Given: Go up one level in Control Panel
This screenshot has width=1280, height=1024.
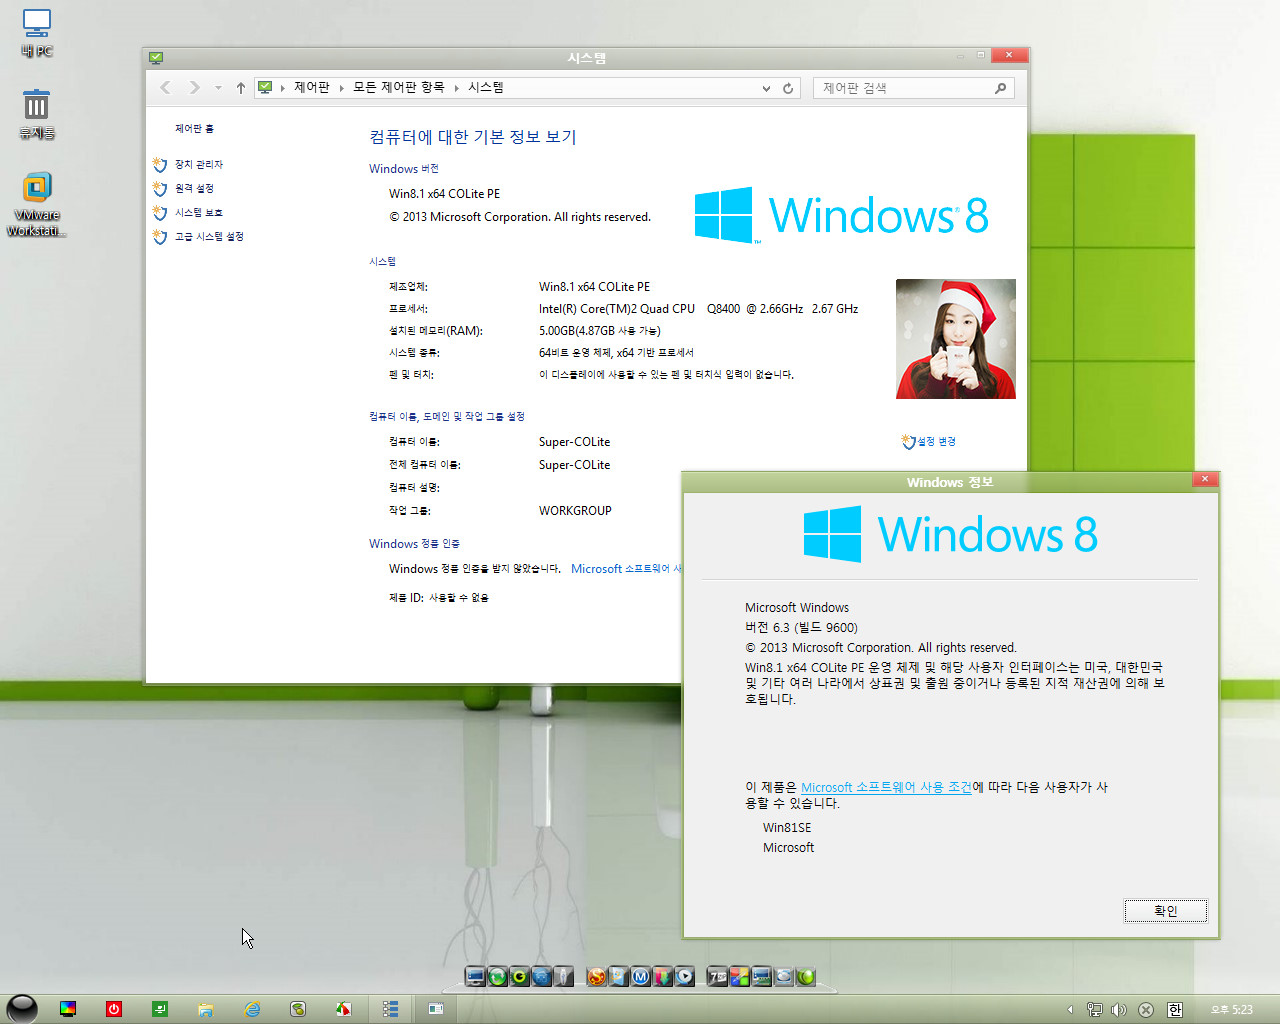Looking at the screenshot, I should (241, 88).
